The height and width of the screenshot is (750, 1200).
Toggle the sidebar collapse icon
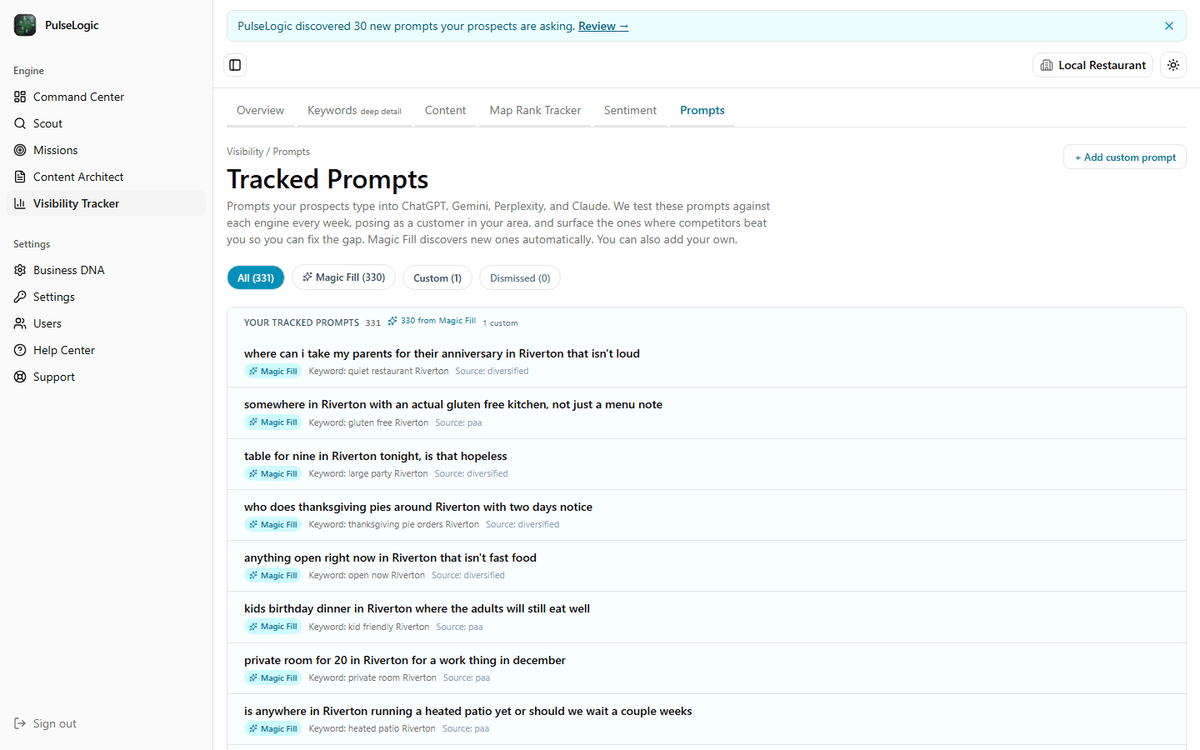click(x=235, y=65)
